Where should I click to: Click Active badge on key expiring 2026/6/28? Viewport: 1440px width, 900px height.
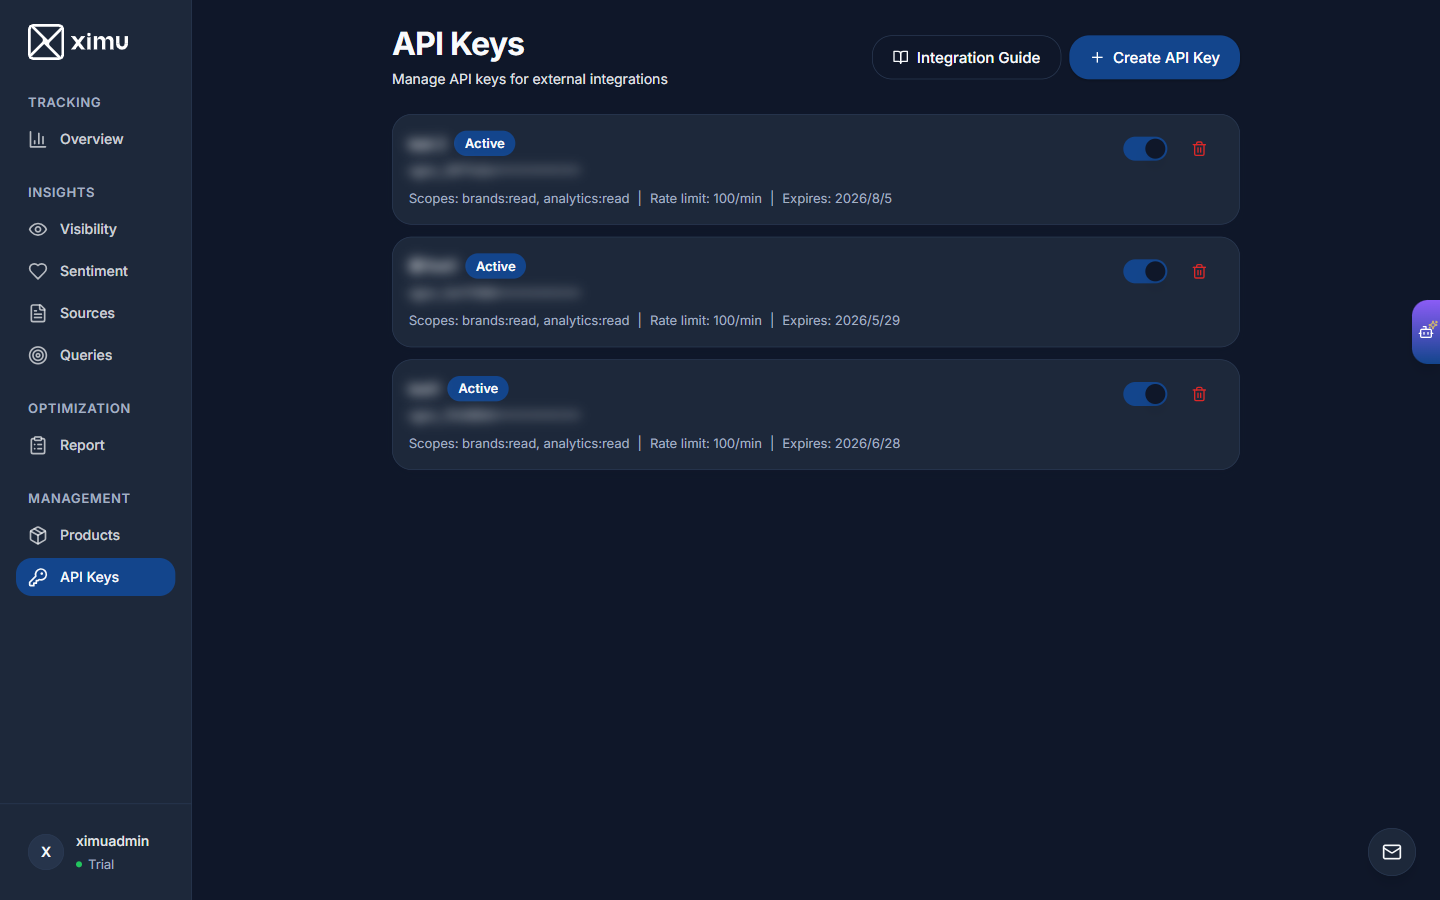coord(478,388)
